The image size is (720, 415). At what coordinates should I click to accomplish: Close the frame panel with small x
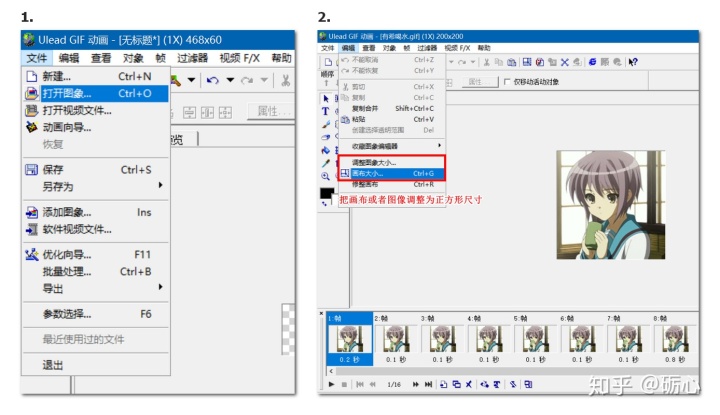coord(321,314)
